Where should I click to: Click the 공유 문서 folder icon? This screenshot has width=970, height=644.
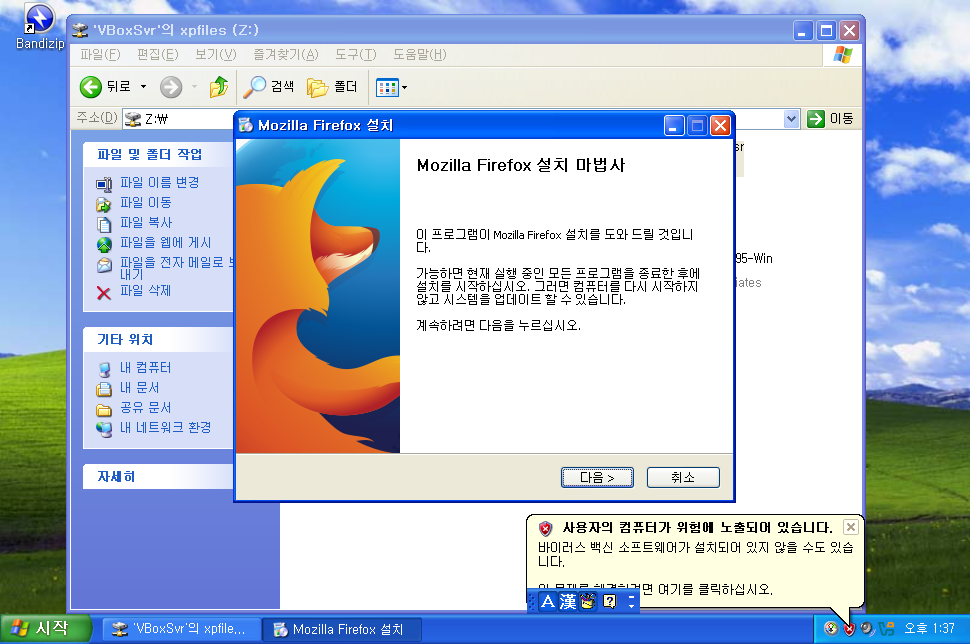coord(104,410)
